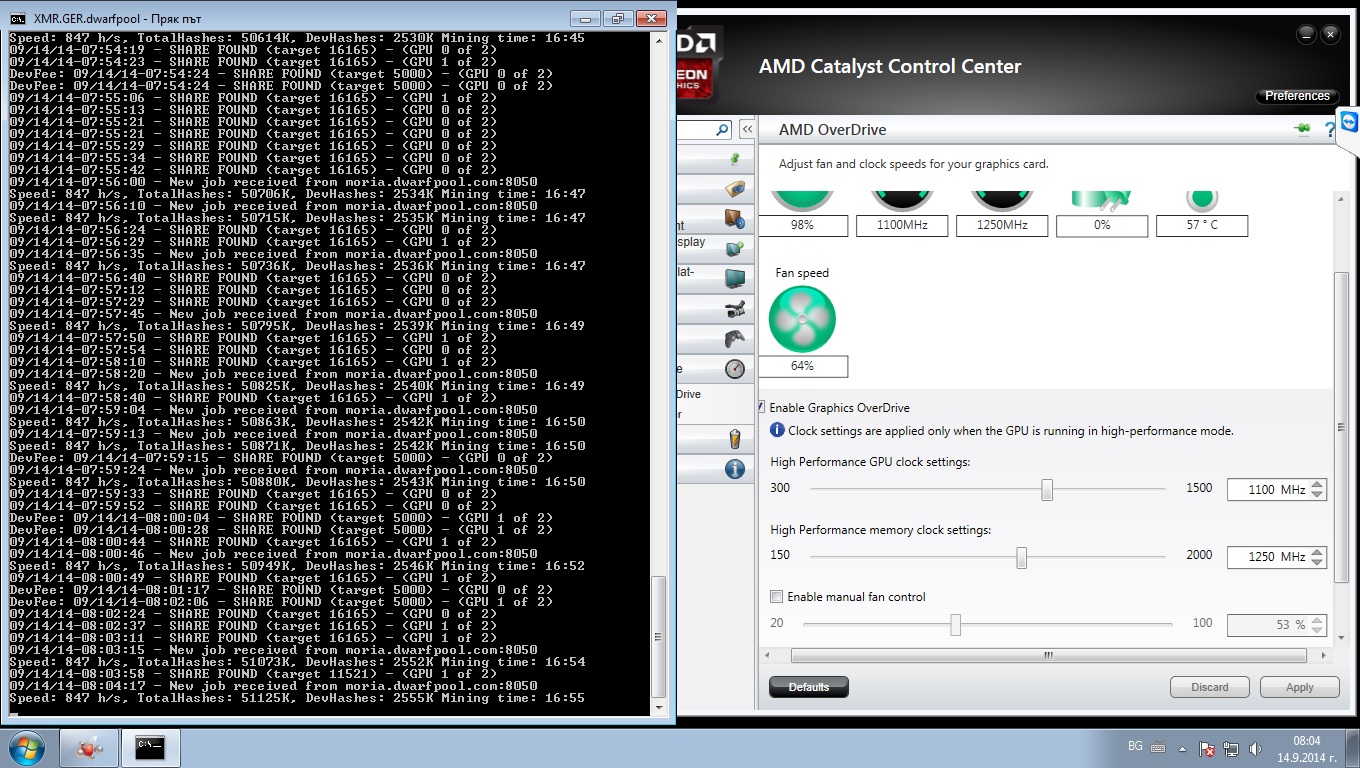Open the Presets section with folder icon

click(x=735, y=188)
